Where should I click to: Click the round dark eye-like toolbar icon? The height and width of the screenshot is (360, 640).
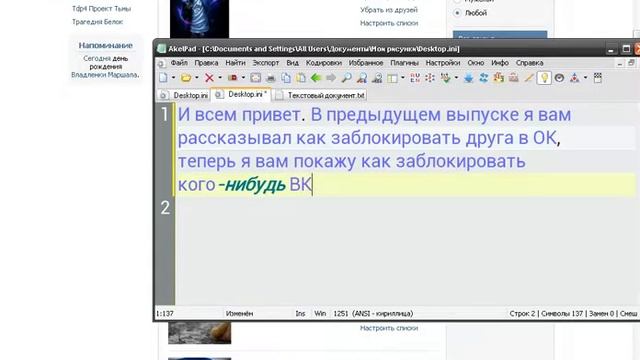click(x=559, y=78)
